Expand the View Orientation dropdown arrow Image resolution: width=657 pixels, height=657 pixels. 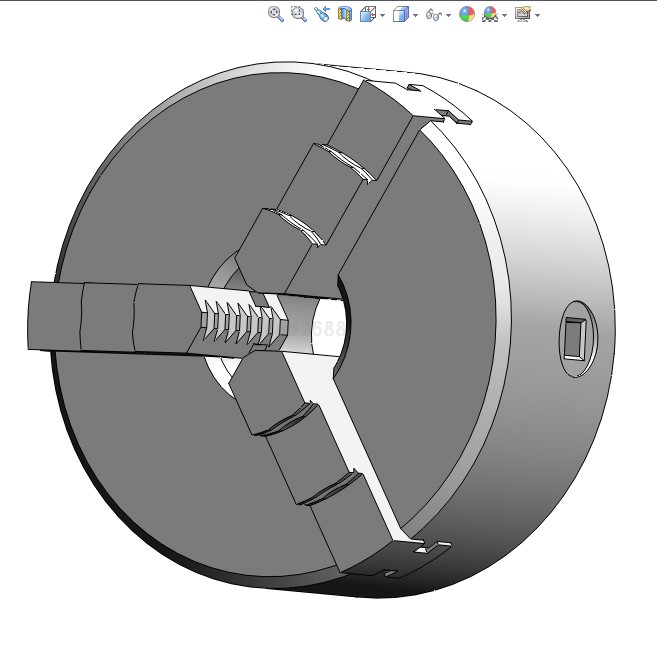382,15
